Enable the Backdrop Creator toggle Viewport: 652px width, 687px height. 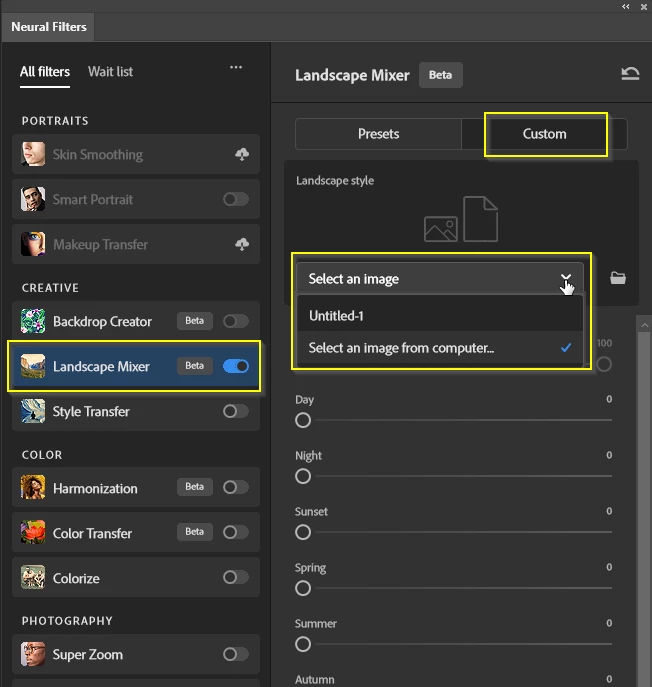236,321
